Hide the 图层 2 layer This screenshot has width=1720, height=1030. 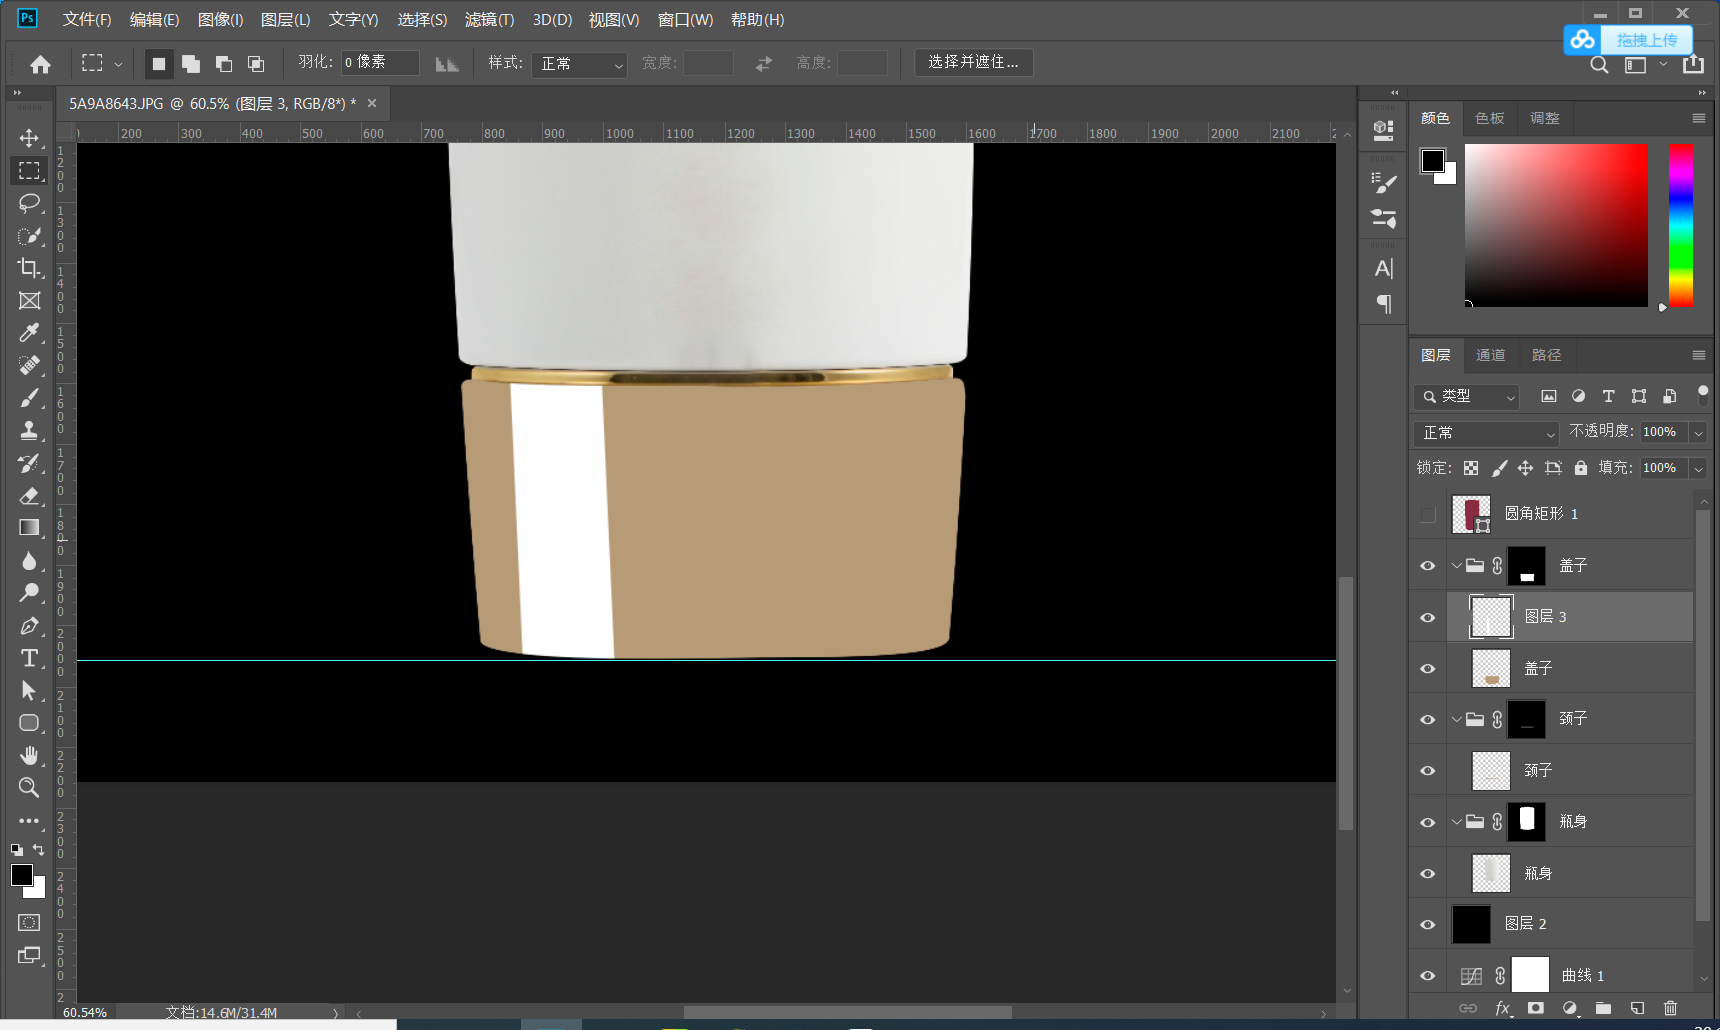tap(1427, 924)
